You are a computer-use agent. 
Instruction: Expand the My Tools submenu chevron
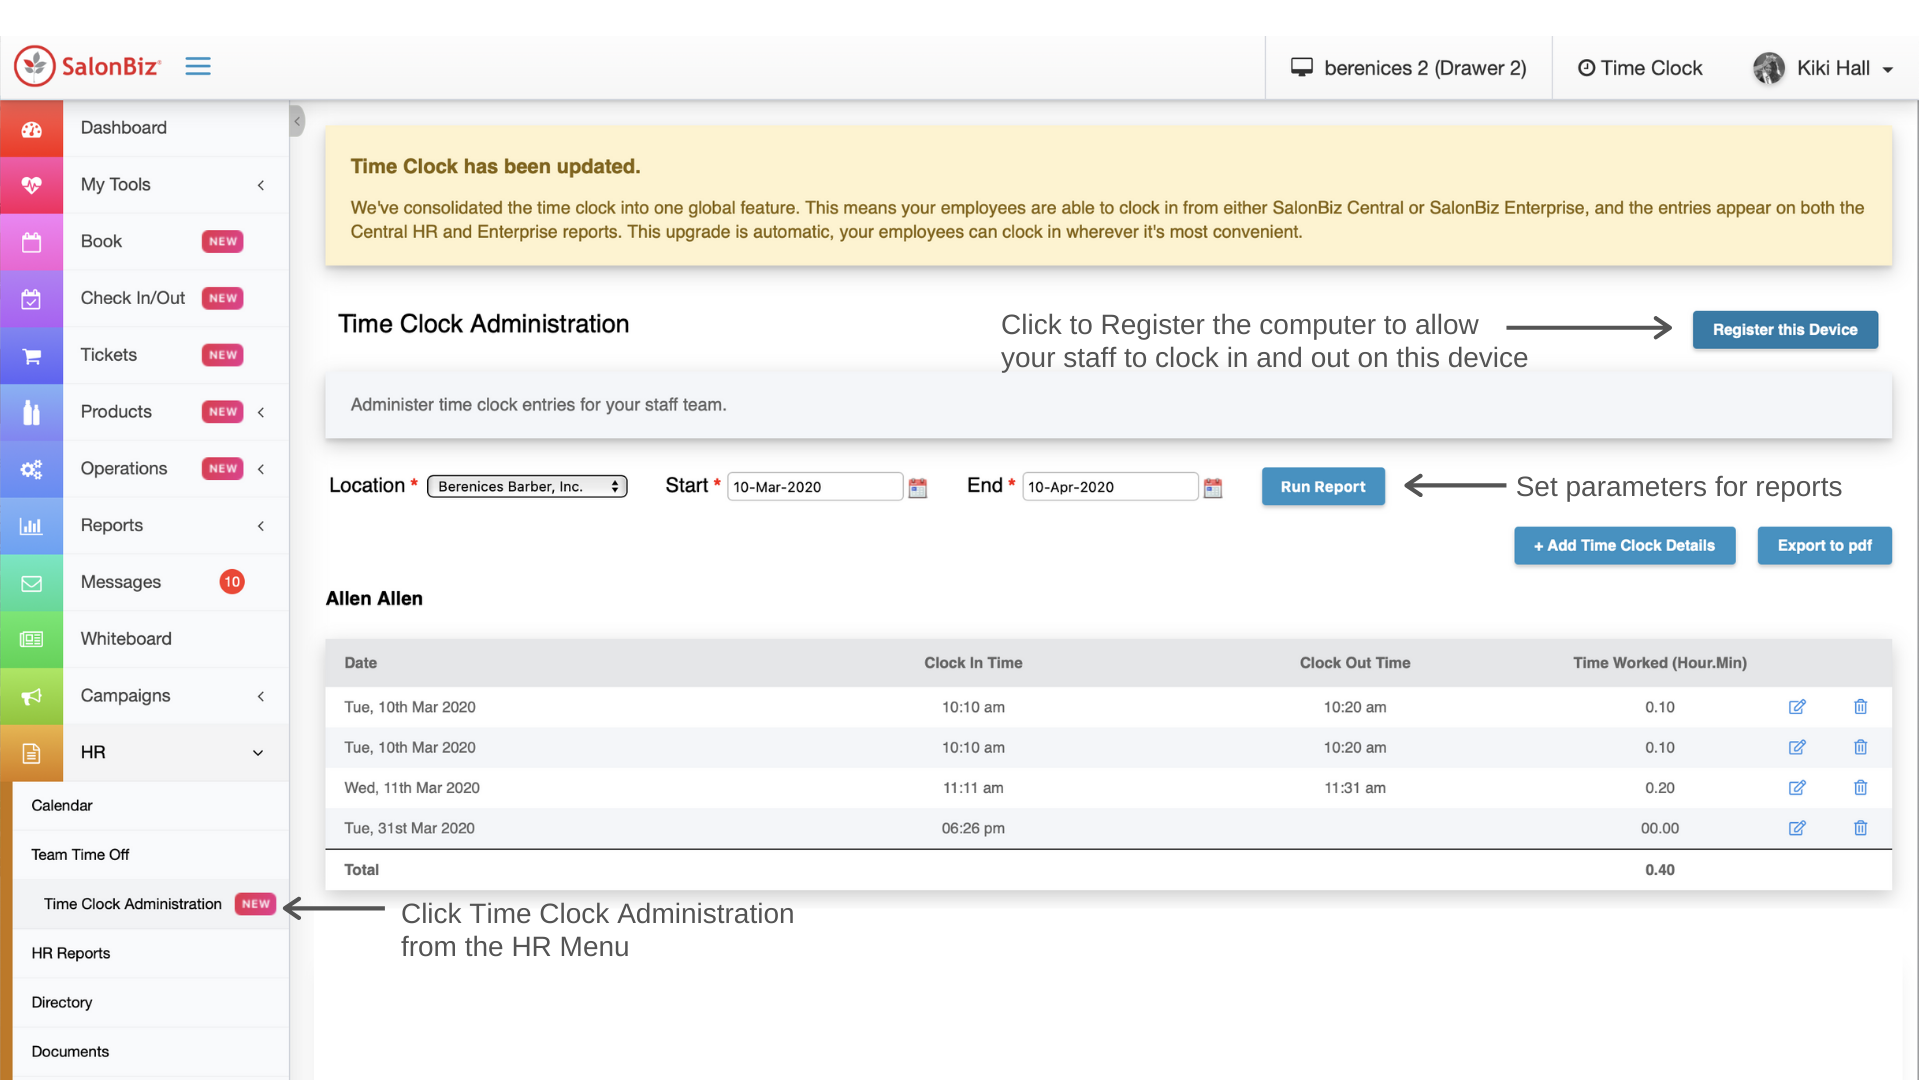261,185
